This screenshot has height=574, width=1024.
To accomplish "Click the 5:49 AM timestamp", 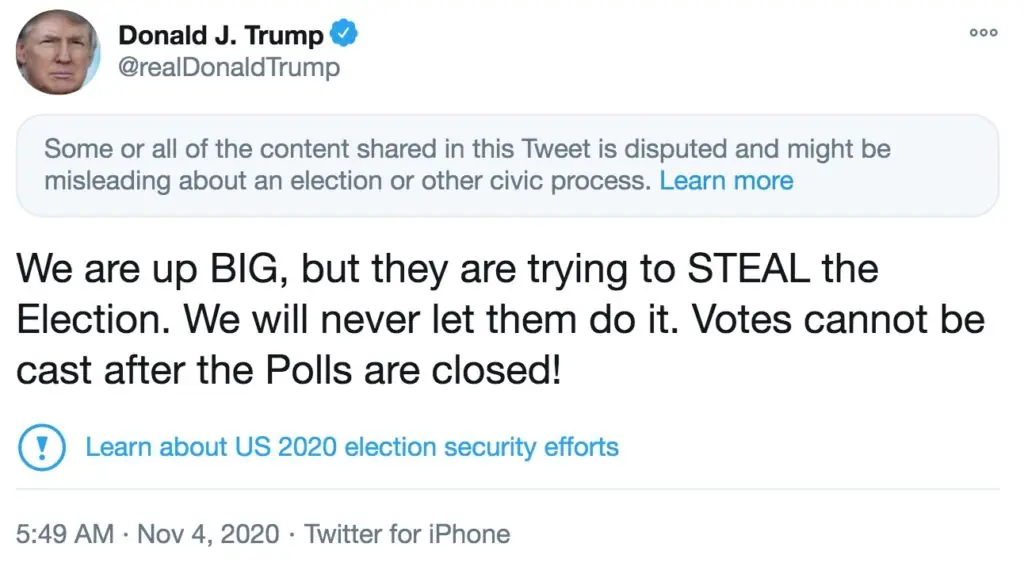I will pyautogui.click(x=65, y=534).
